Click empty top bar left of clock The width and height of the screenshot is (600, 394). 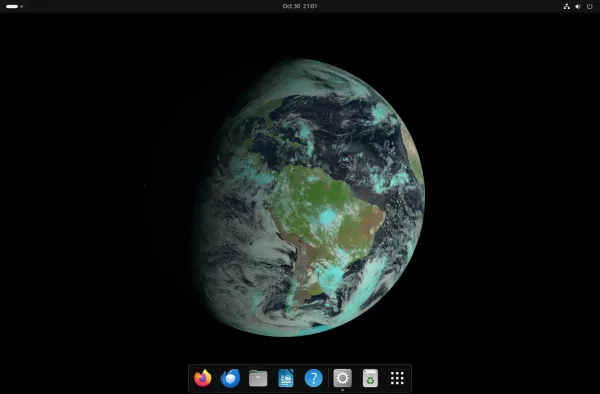point(153,6)
